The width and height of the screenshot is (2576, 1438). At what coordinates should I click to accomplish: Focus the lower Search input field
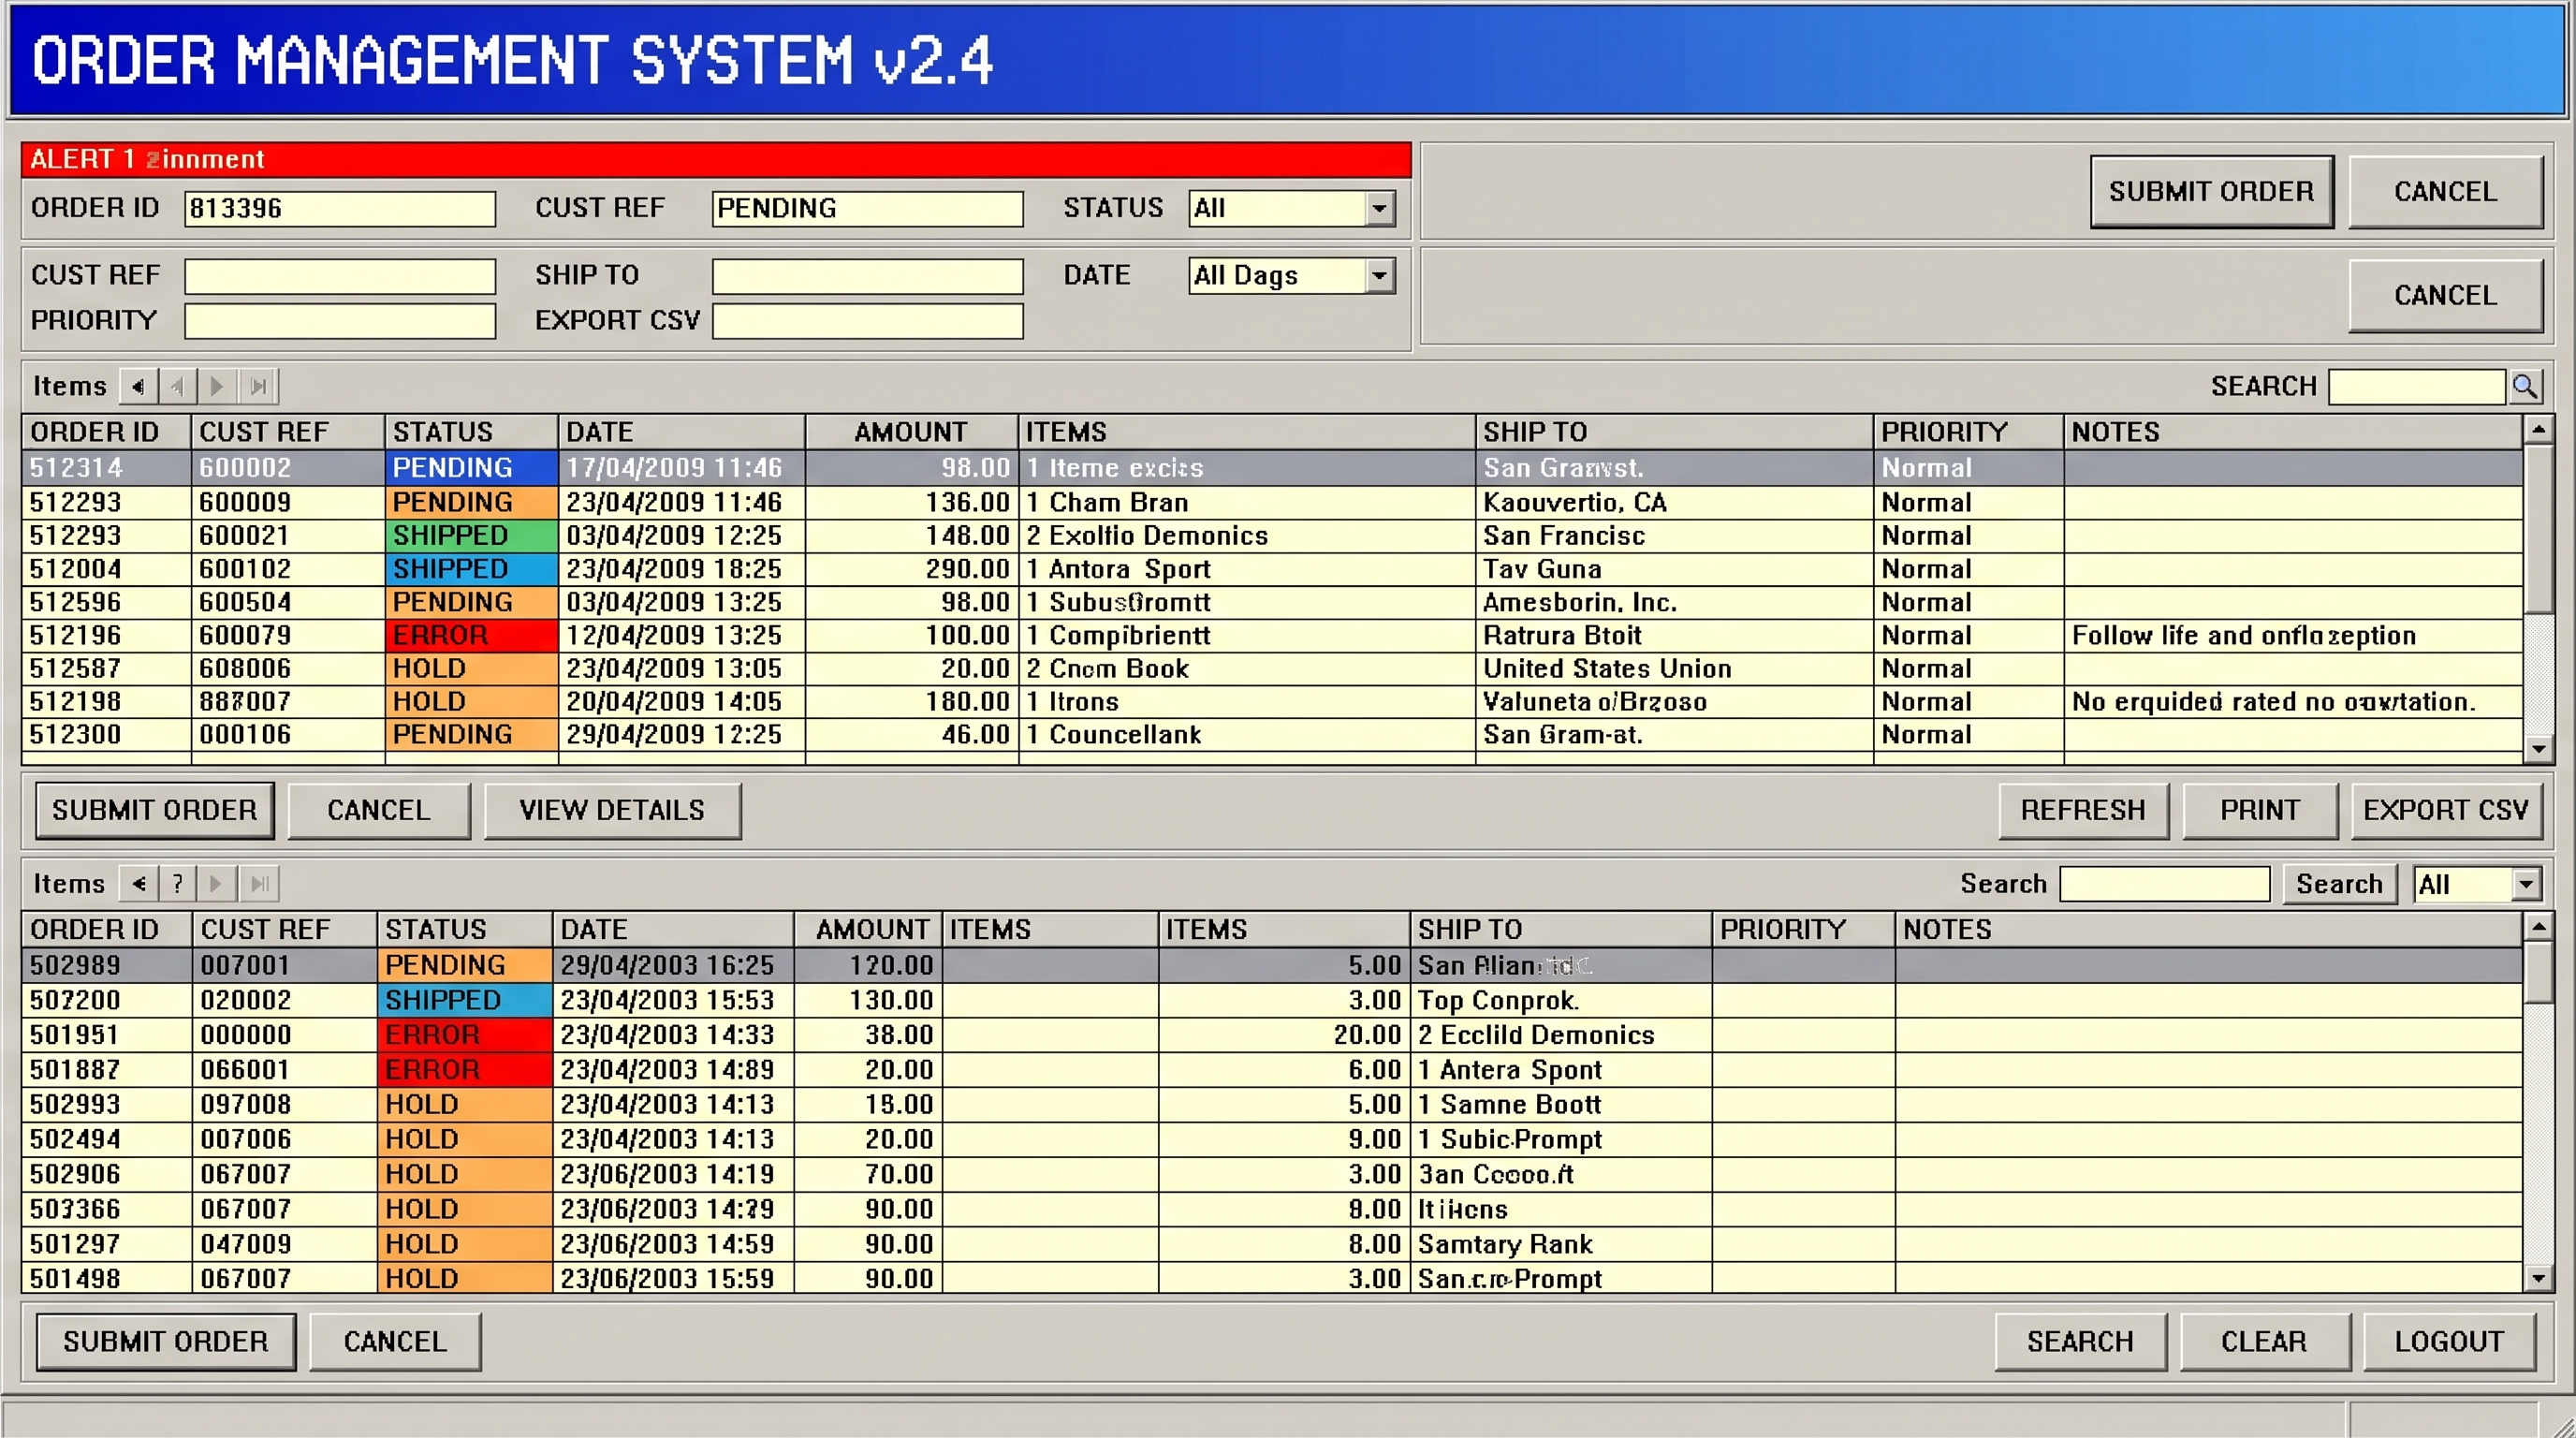tap(2165, 884)
